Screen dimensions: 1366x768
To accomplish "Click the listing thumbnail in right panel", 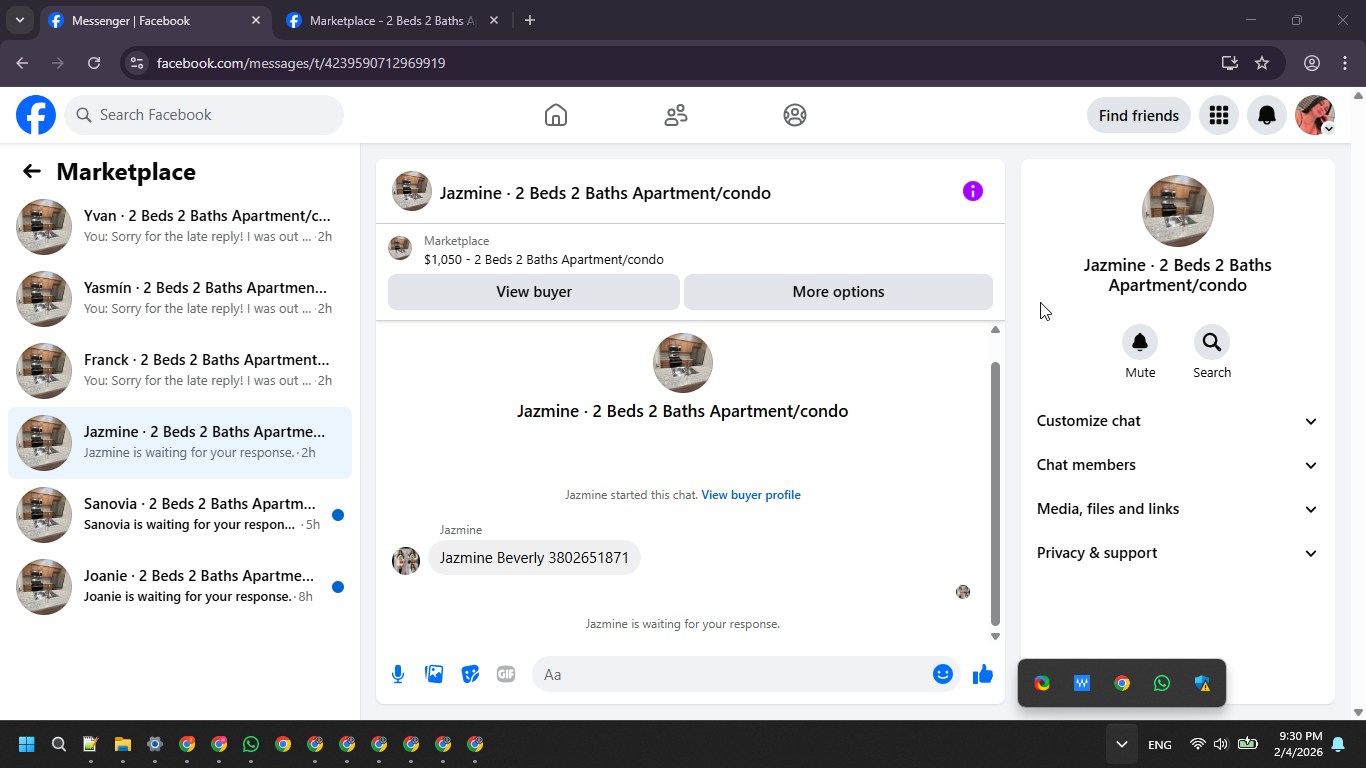I will (x=1178, y=211).
